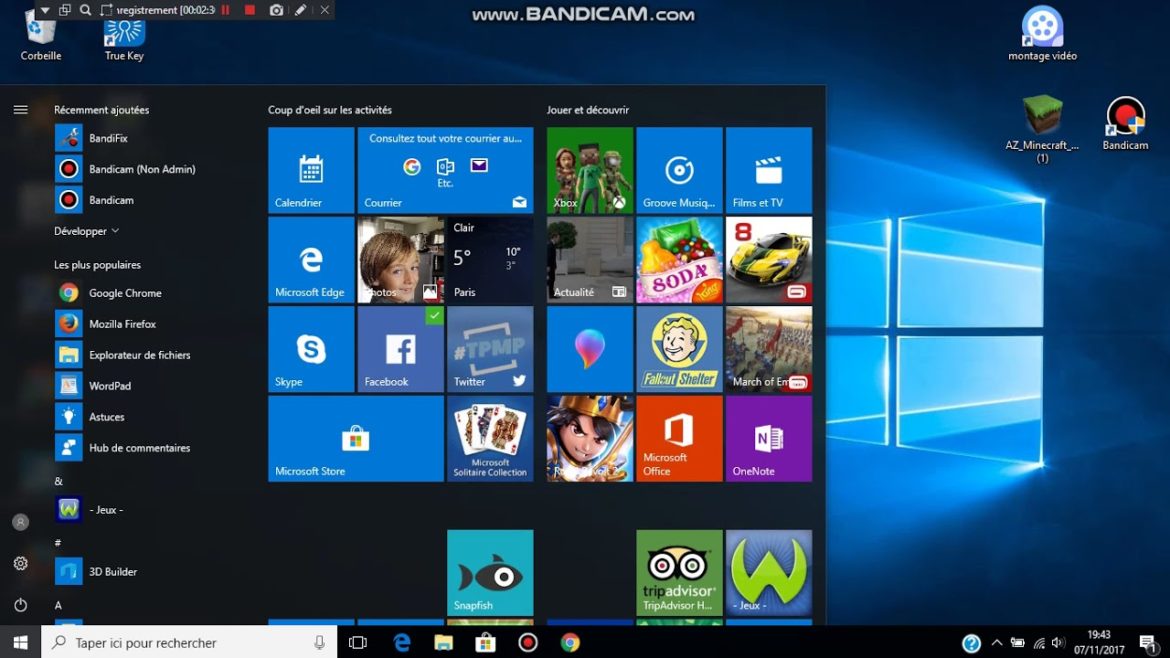Open the Groove Musique tile
Screen dimensions: 1170x658
(679, 170)
